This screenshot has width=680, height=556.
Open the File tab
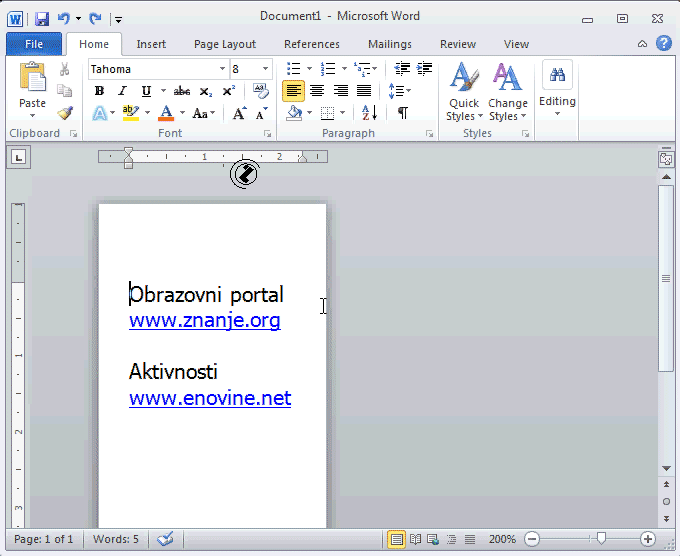[33, 44]
